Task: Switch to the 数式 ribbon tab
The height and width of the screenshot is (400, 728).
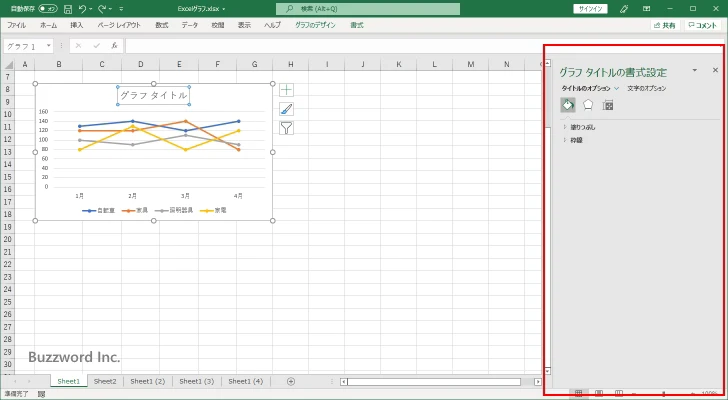Action: (x=162, y=25)
